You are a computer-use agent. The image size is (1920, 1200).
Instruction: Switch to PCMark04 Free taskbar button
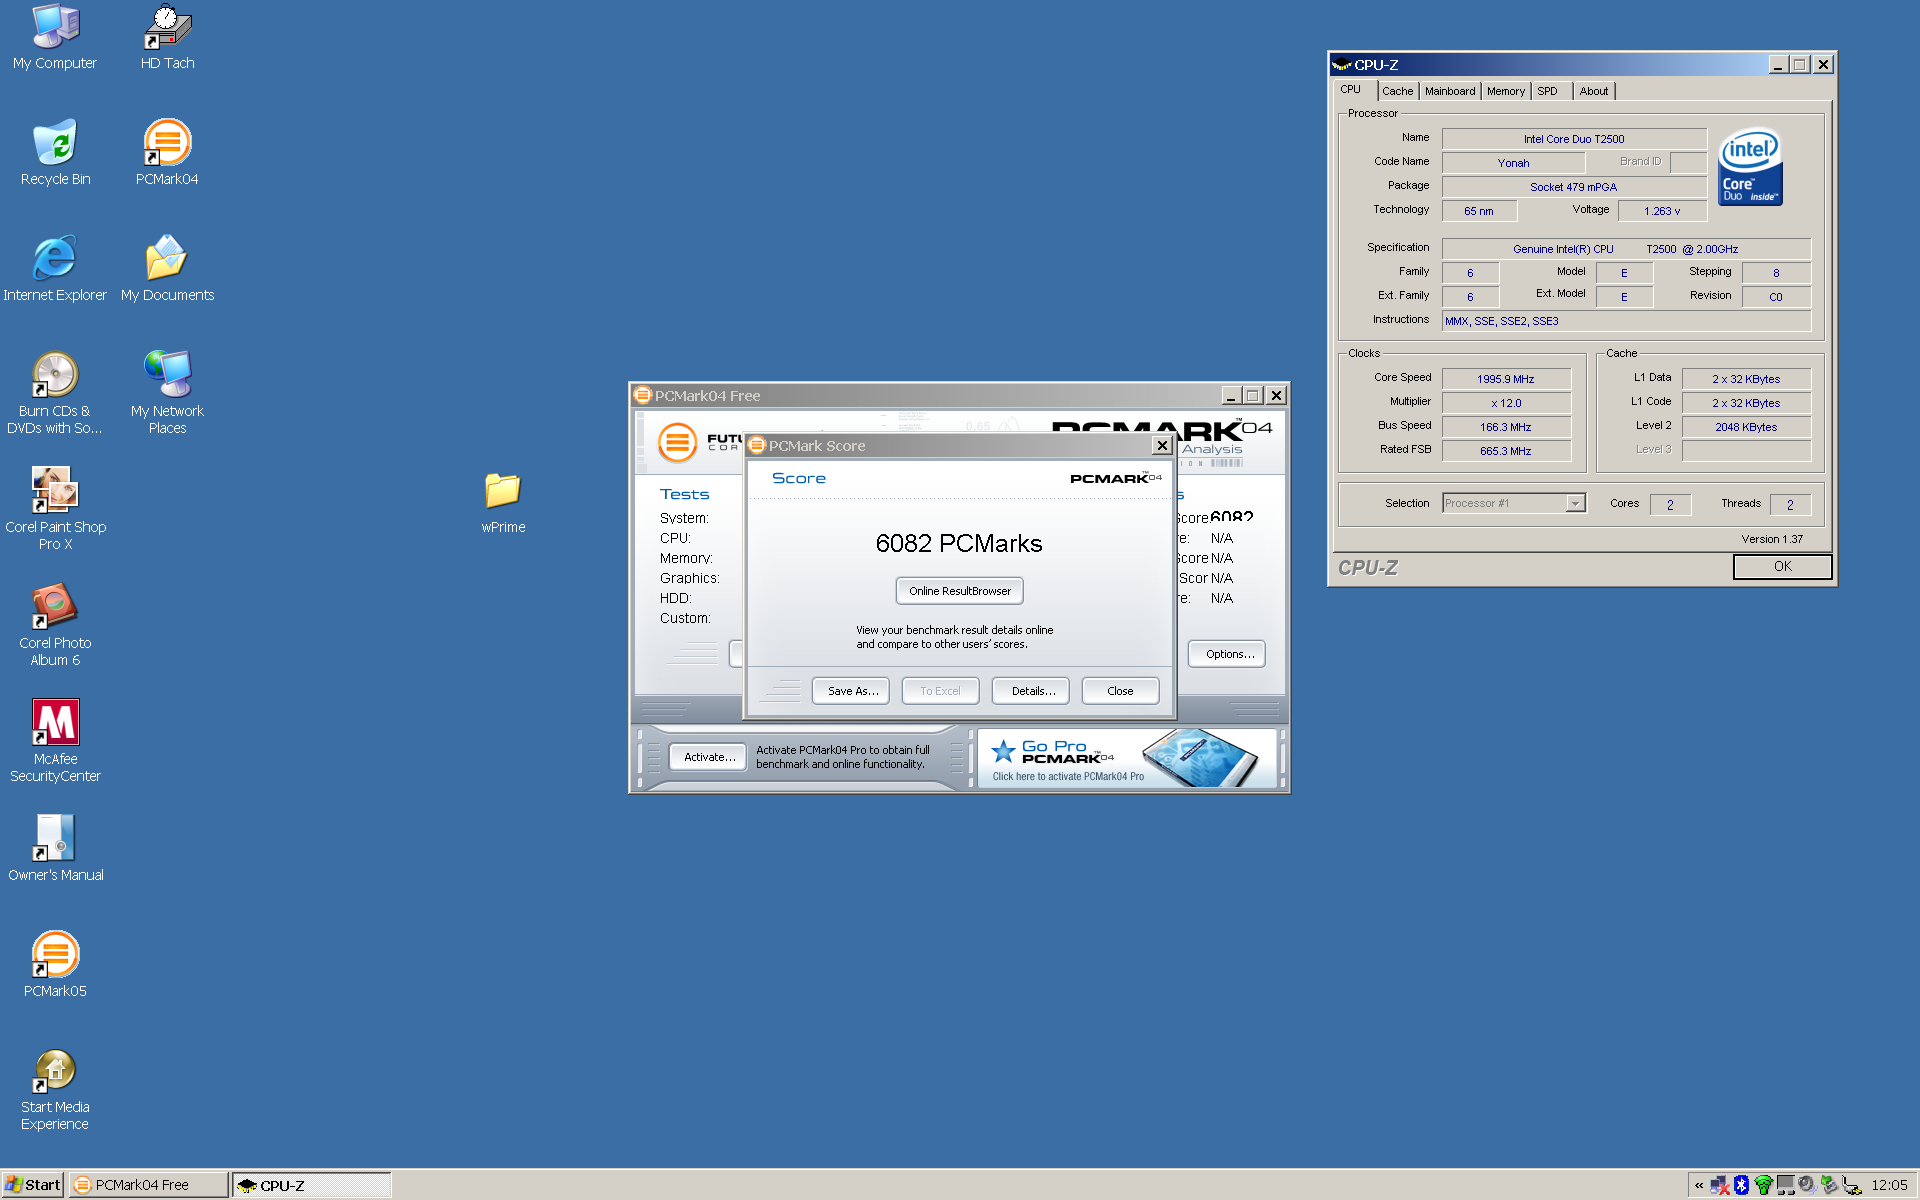pos(149,1185)
